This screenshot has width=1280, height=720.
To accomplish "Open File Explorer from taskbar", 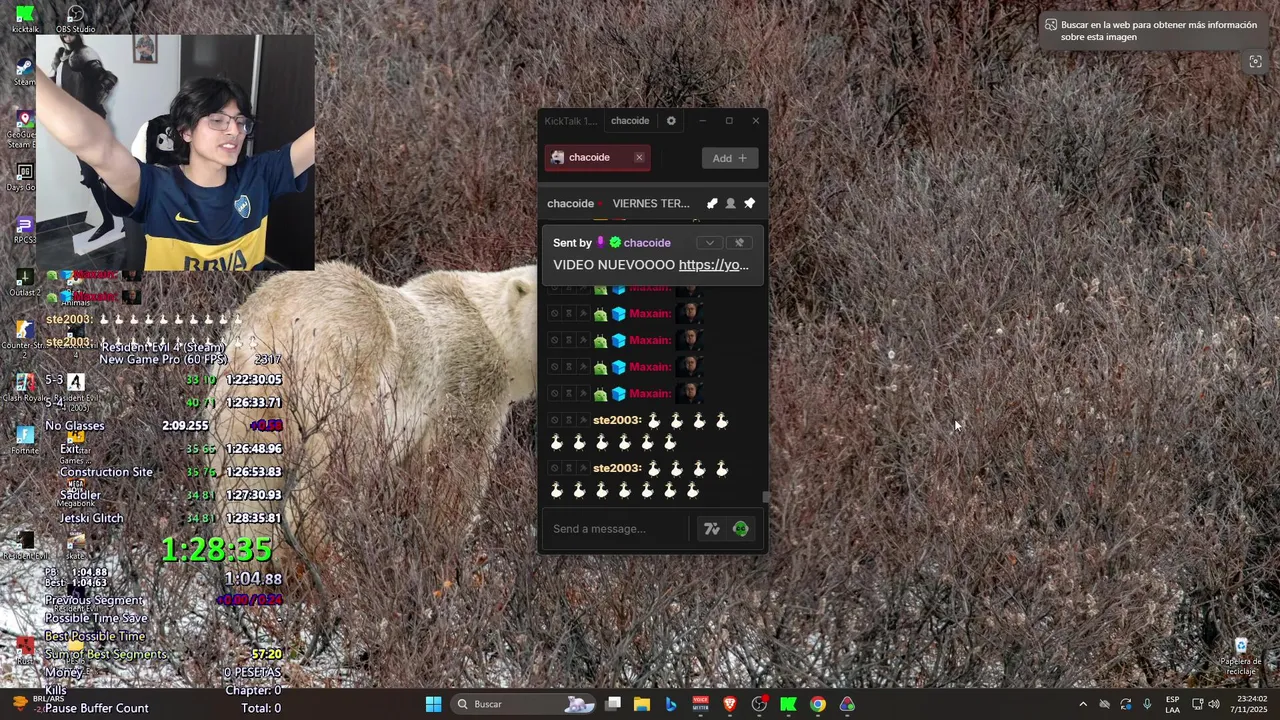I will [642, 704].
